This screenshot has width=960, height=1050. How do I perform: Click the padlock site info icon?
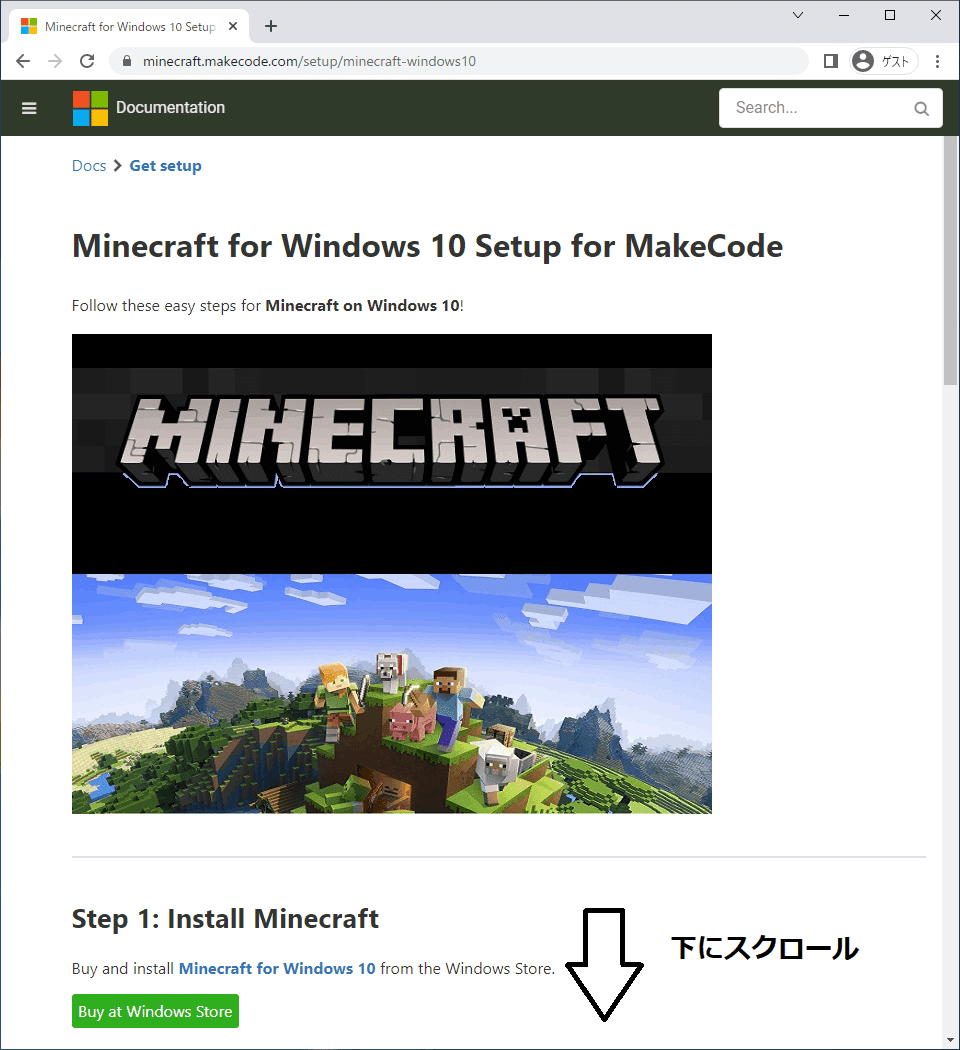(127, 62)
